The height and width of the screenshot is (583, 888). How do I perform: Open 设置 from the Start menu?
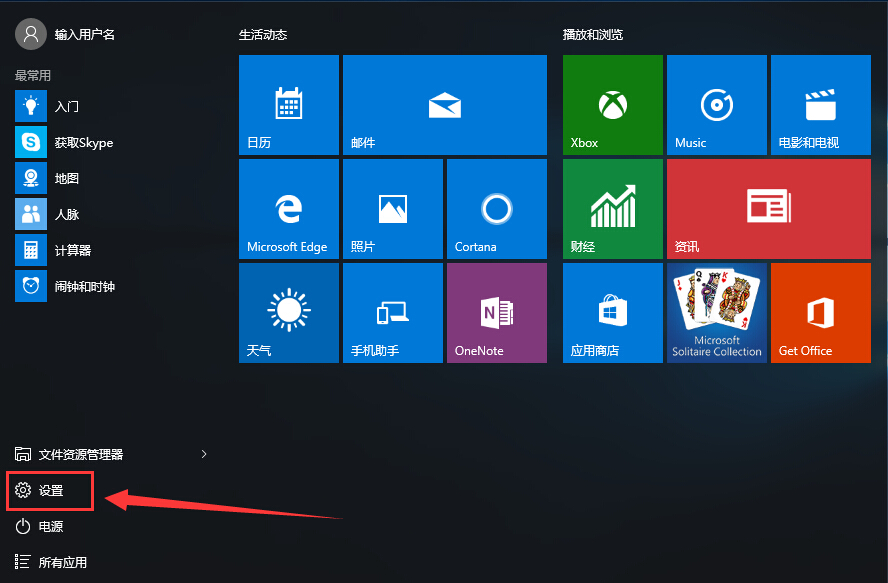pos(50,491)
